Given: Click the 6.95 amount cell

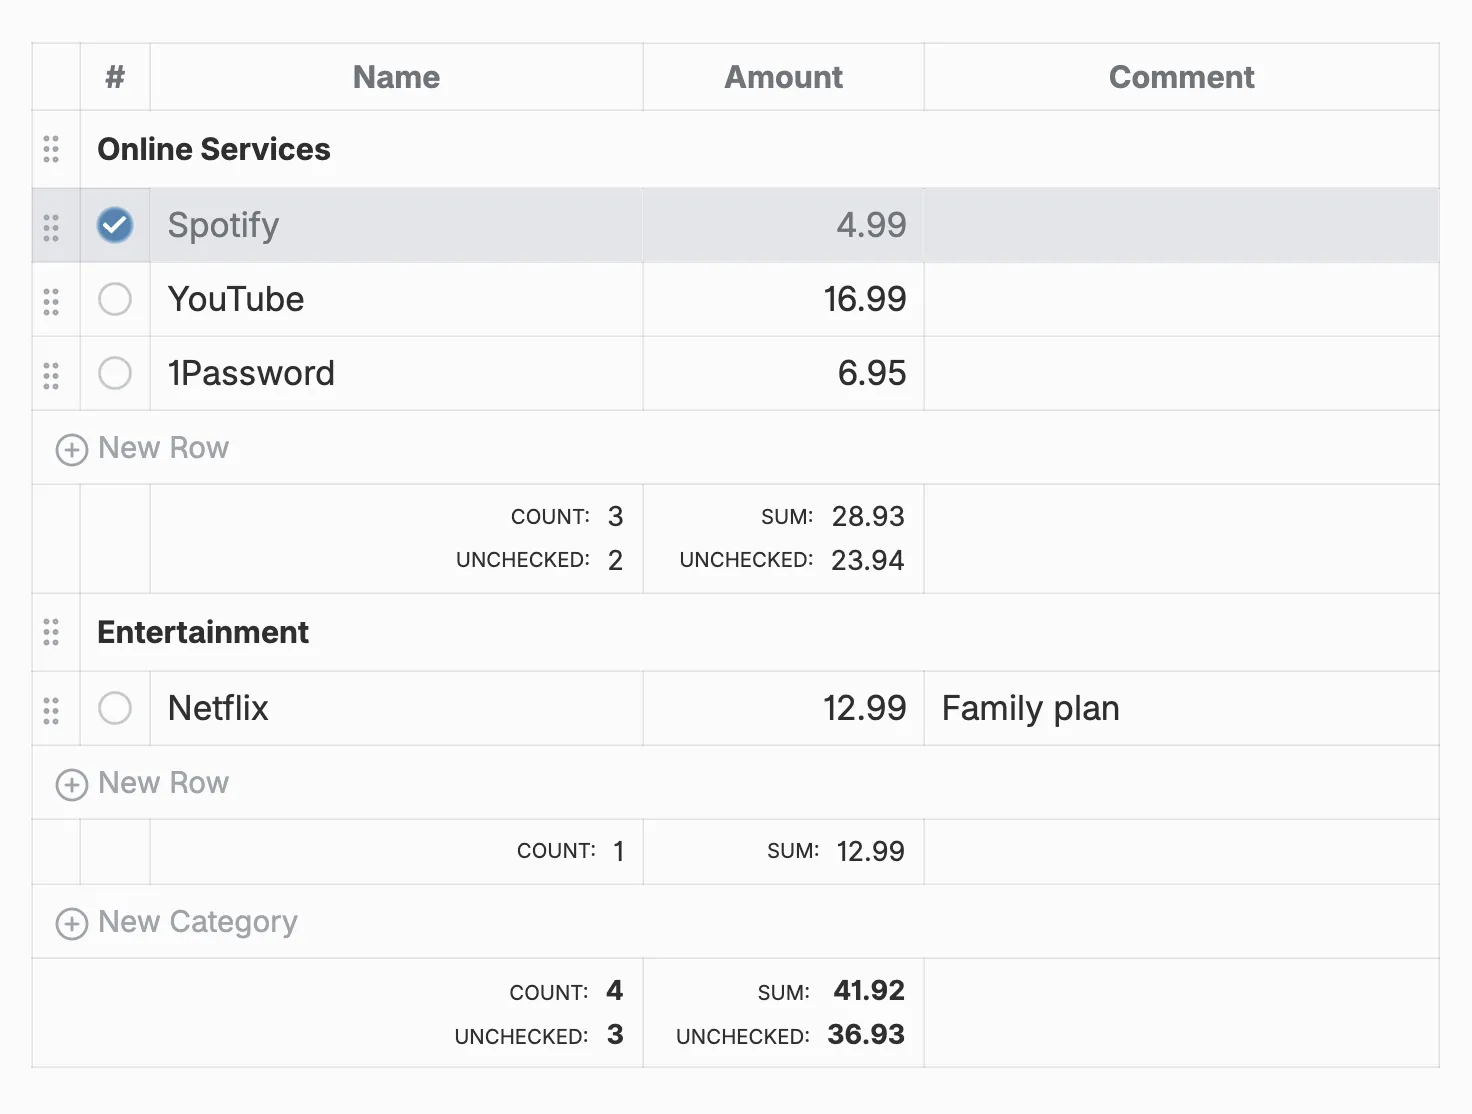Looking at the screenshot, I should point(783,373).
